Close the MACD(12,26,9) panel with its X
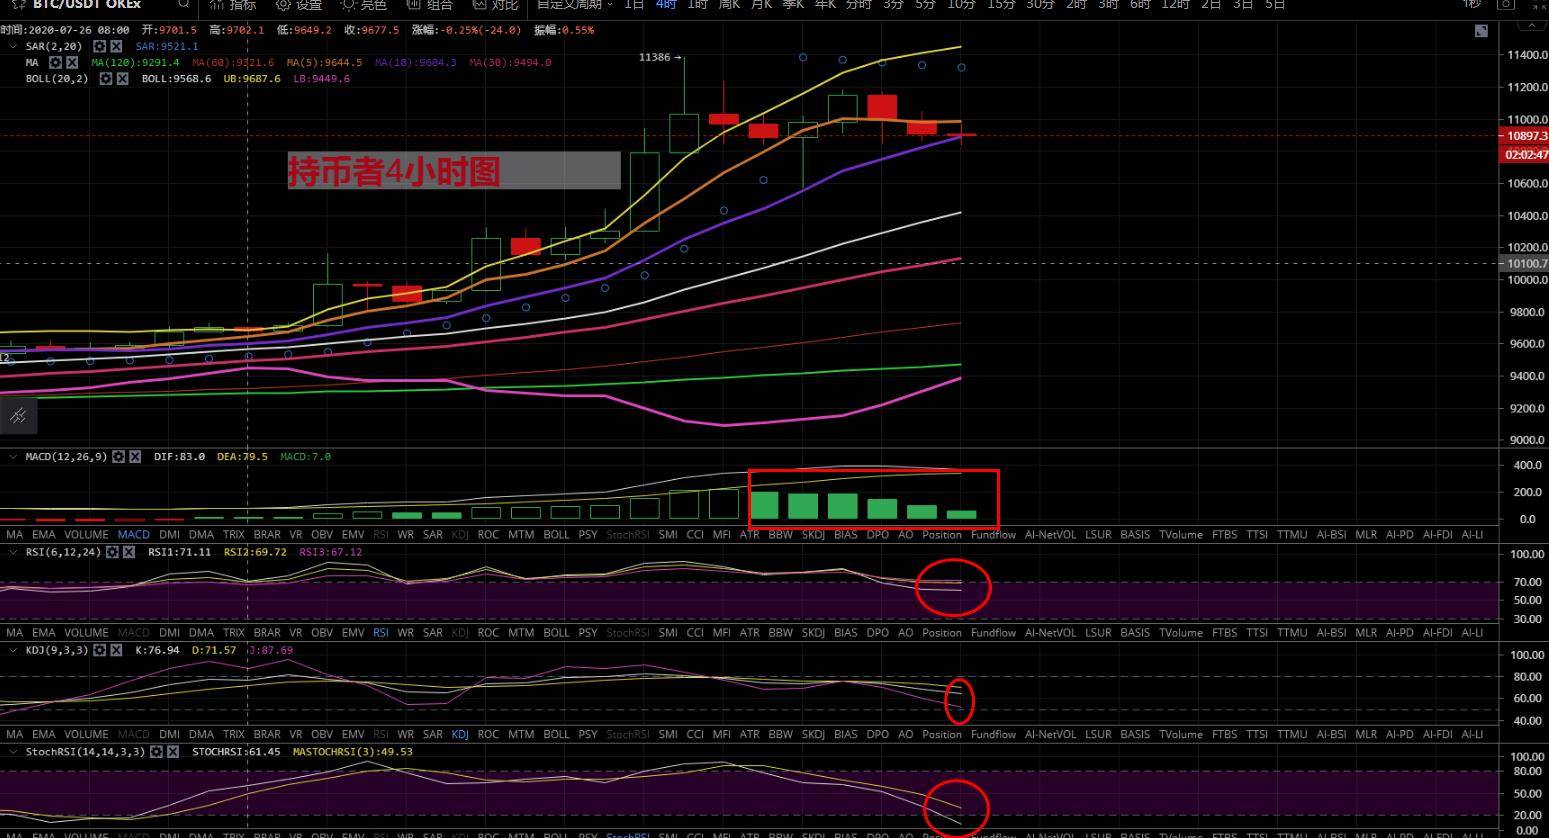 point(134,456)
